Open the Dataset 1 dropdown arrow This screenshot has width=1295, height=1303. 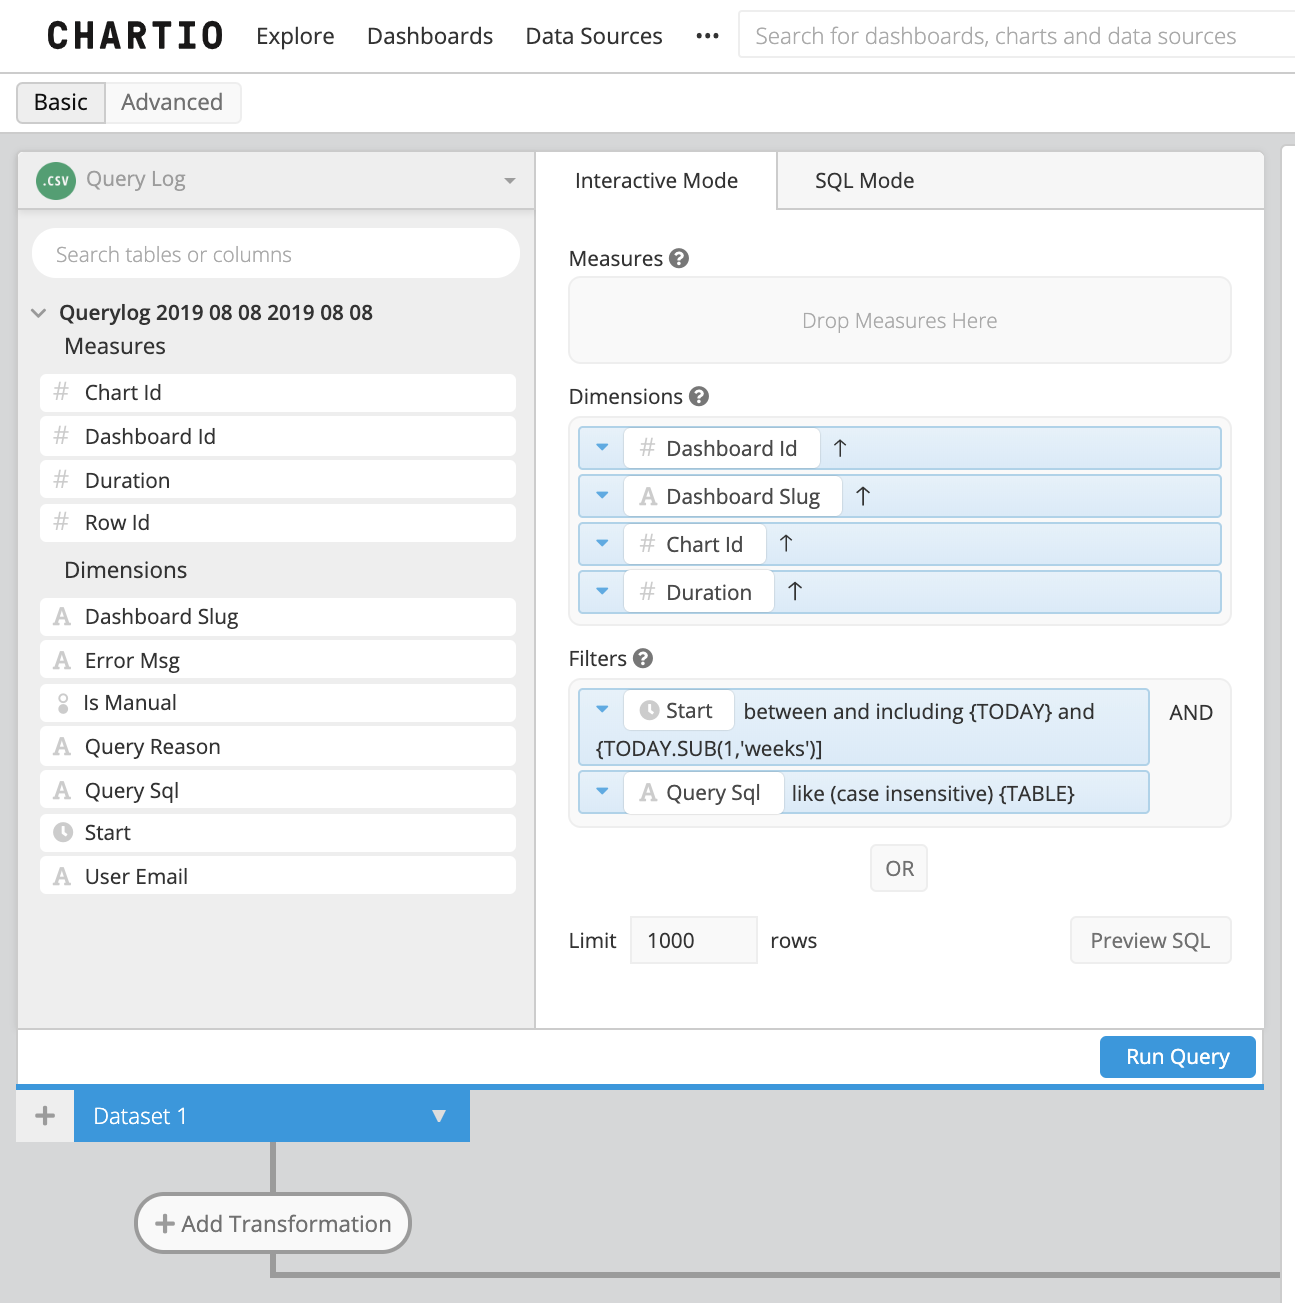point(439,1116)
